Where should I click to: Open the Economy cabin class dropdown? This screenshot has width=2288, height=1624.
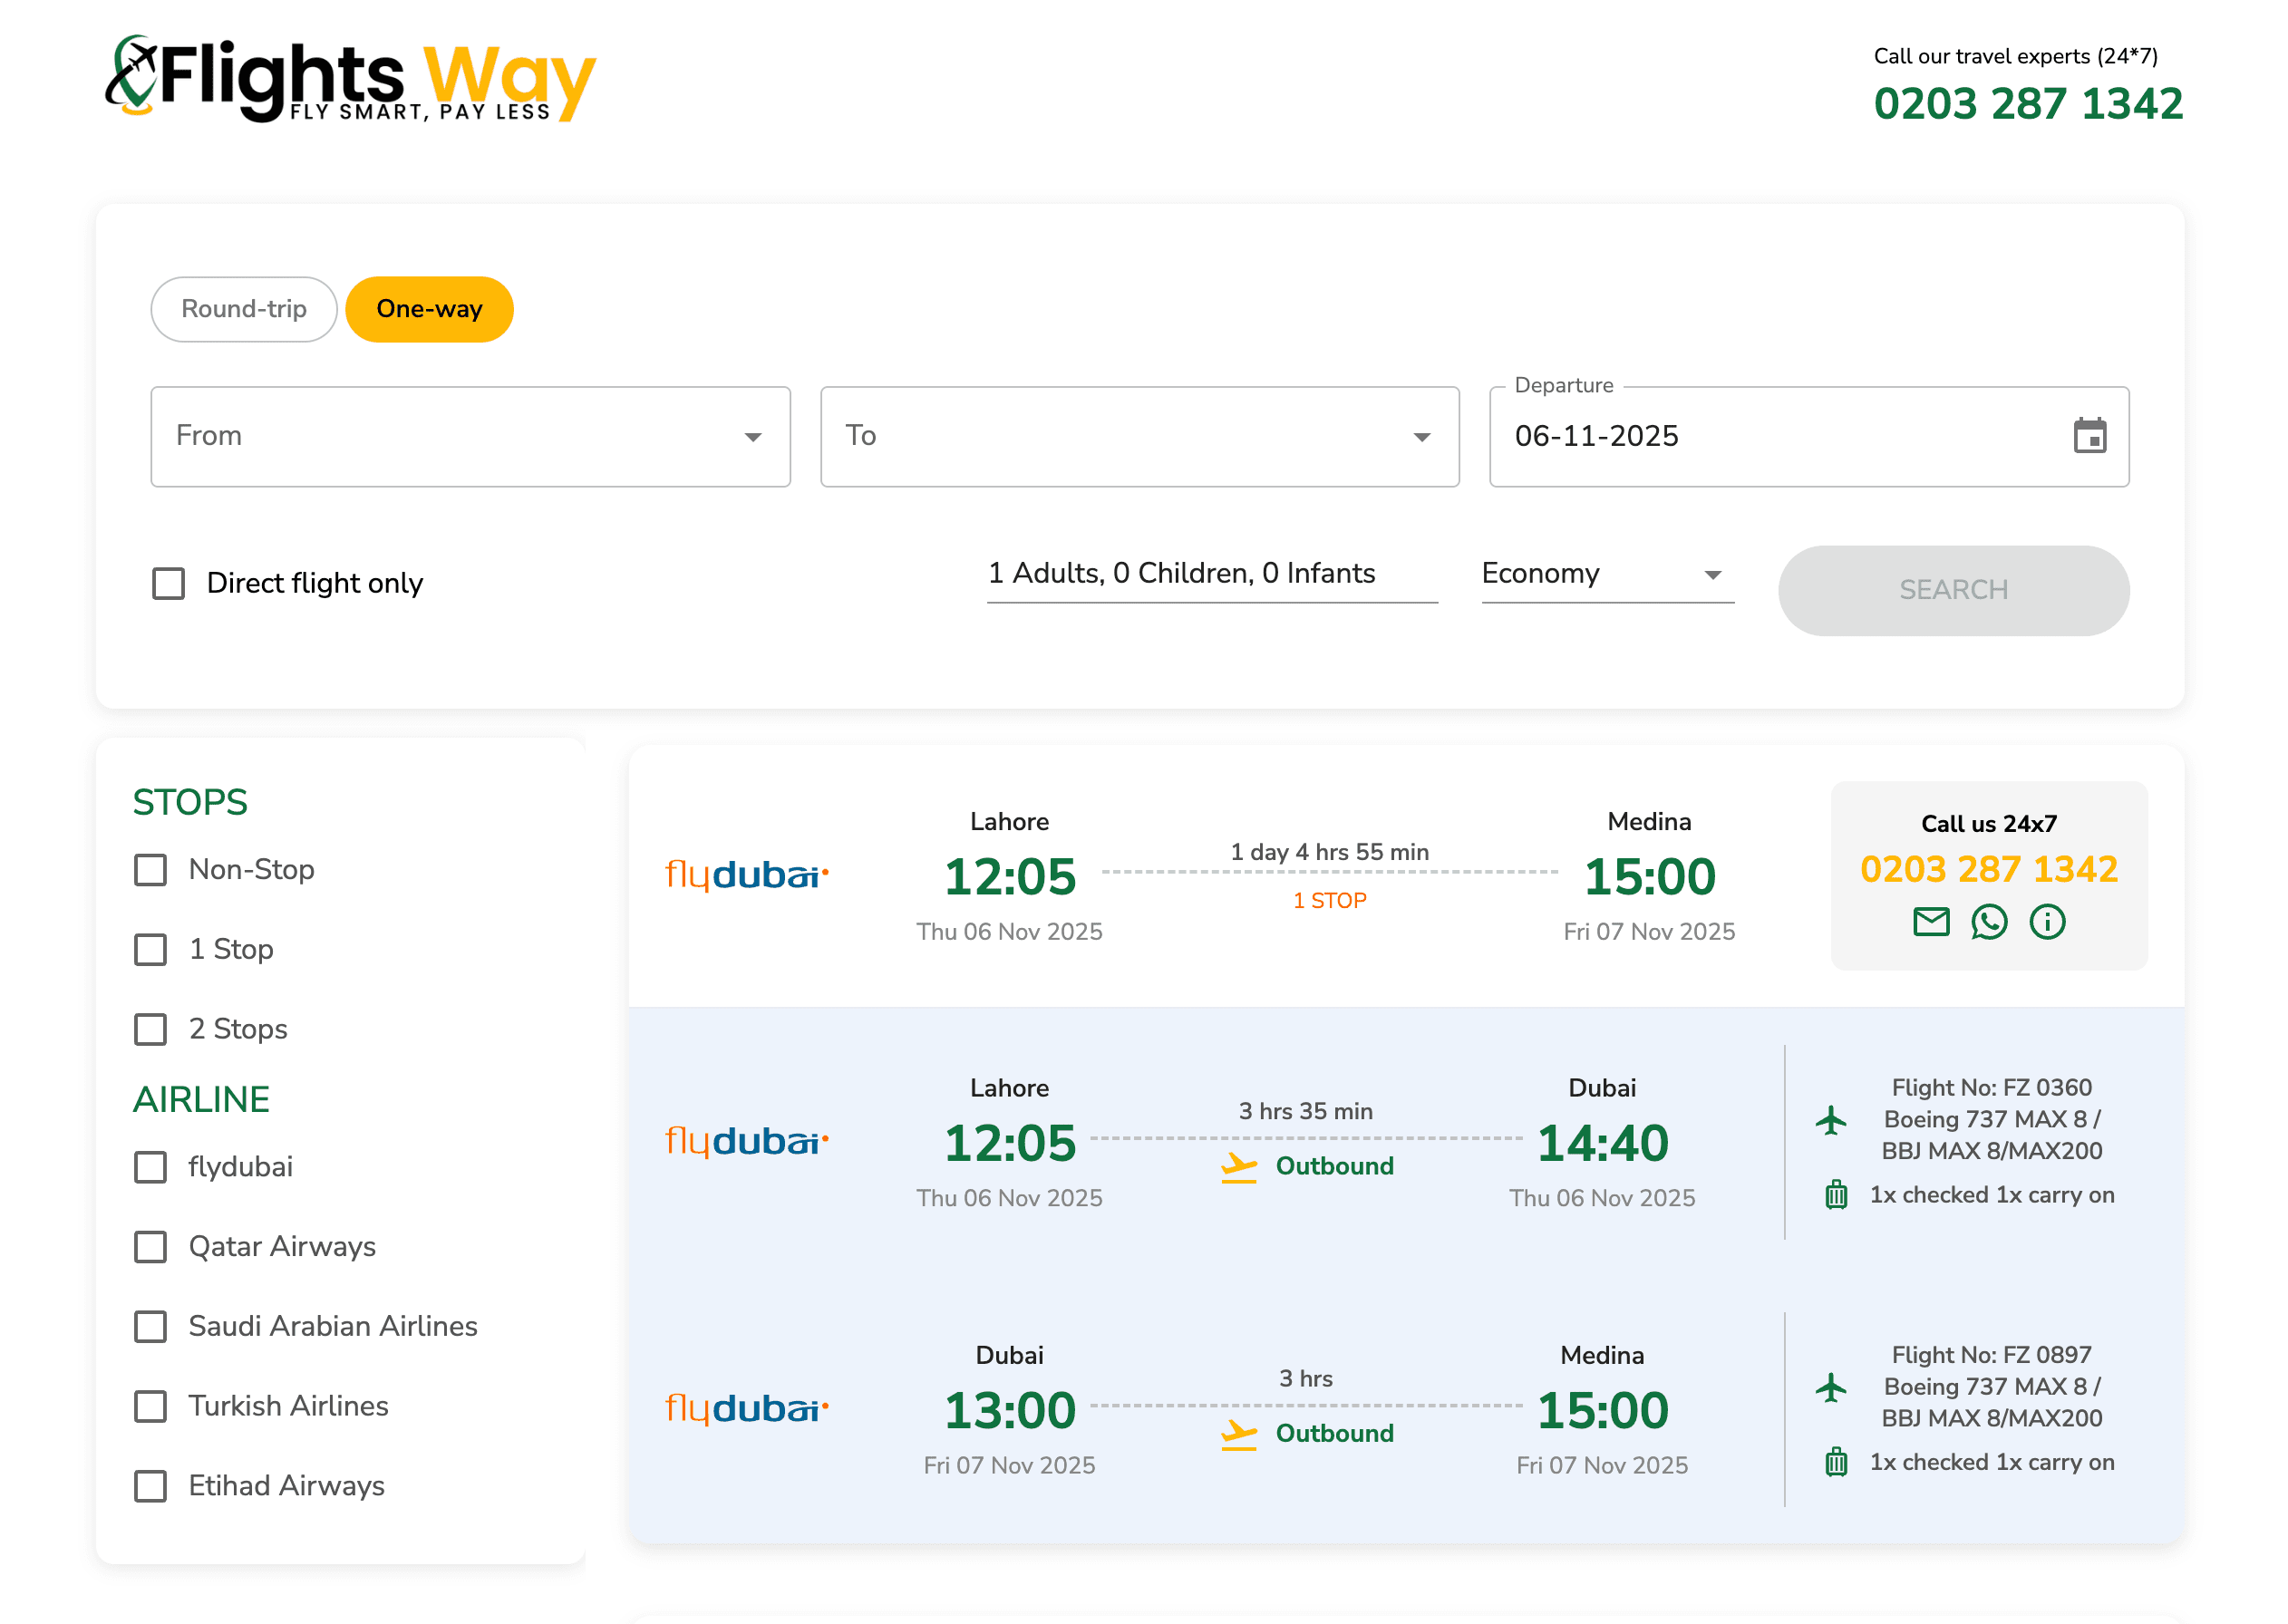[1606, 574]
